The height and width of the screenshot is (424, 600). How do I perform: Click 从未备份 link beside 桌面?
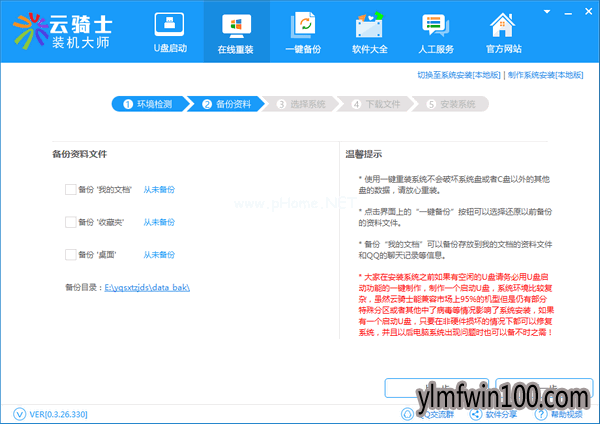tap(159, 254)
